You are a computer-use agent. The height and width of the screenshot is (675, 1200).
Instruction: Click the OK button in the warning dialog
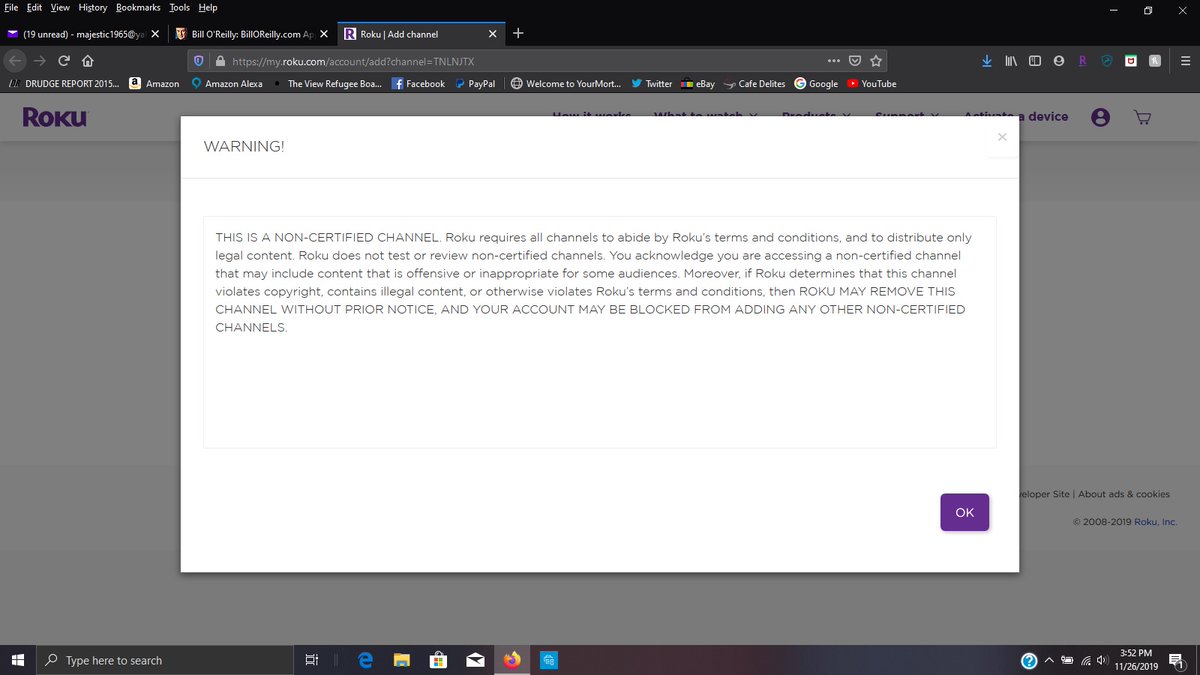964,512
